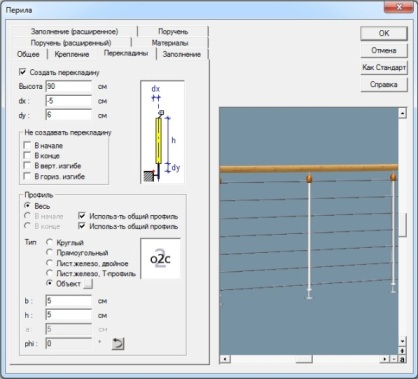Screen dimensions: 418x379
Task: Open the object picker button next to Объект
Action: [x=88, y=284]
